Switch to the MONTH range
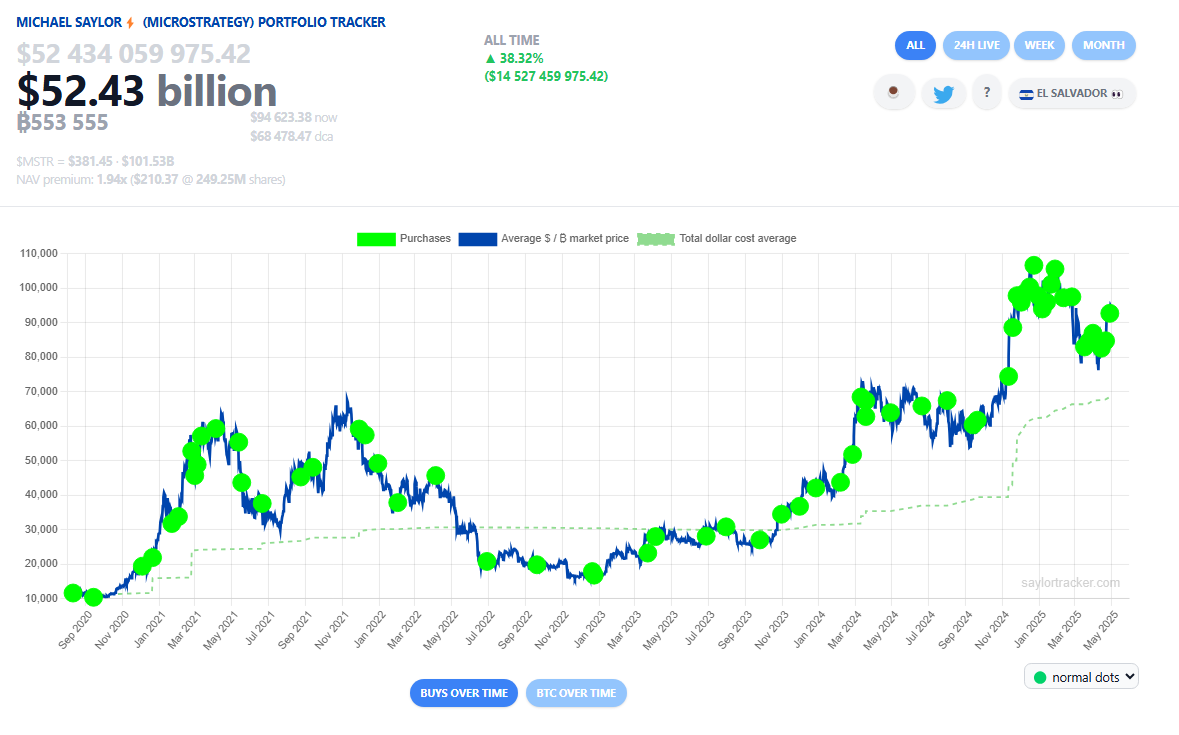Viewport: 1179px width, 735px height. (1103, 45)
